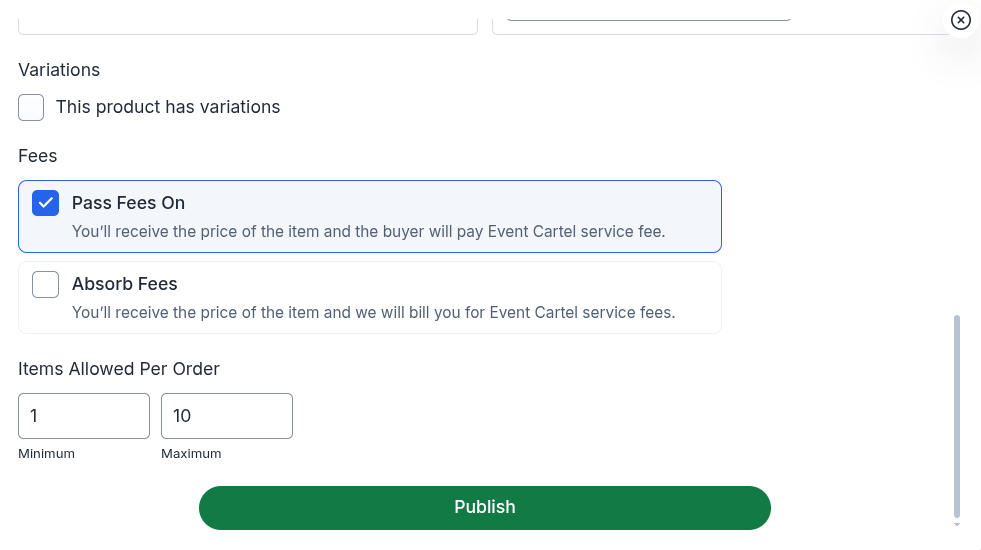The width and height of the screenshot is (981, 550).
Task: Click the 'Items Allowed Per Order' heading
Action: coord(119,369)
